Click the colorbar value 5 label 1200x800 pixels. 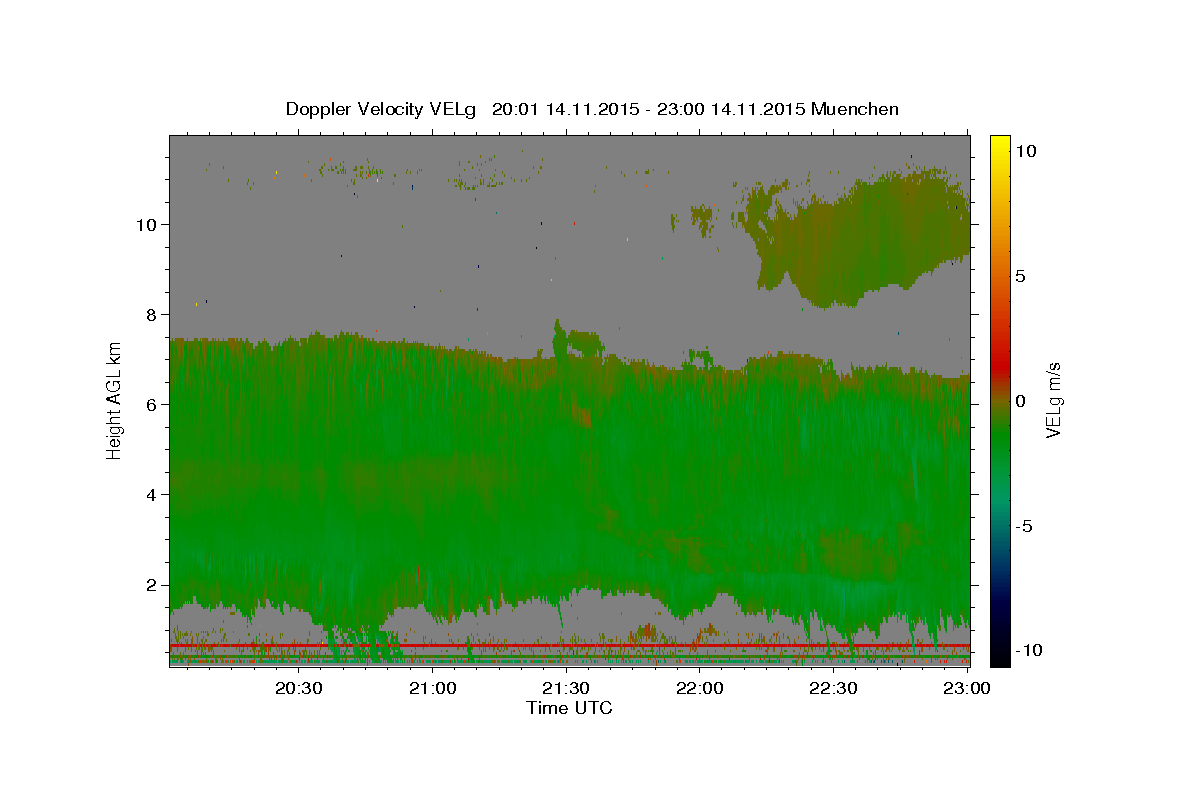point(1021,276)
